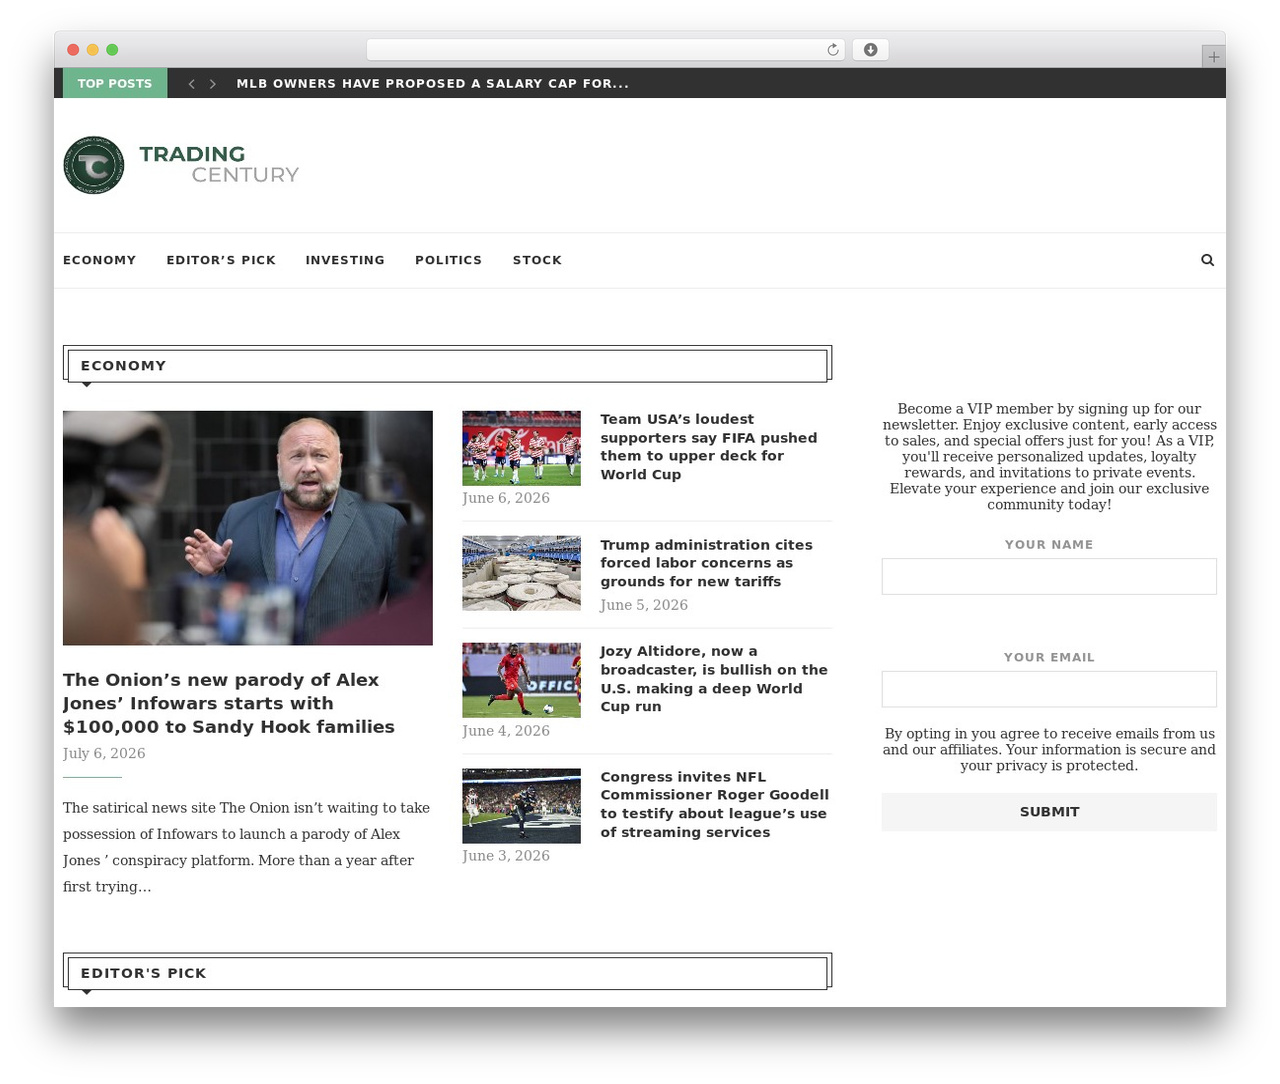Click the browser address bar
The width and height of the screenshot is (1280, 1084).
[605, 50]
